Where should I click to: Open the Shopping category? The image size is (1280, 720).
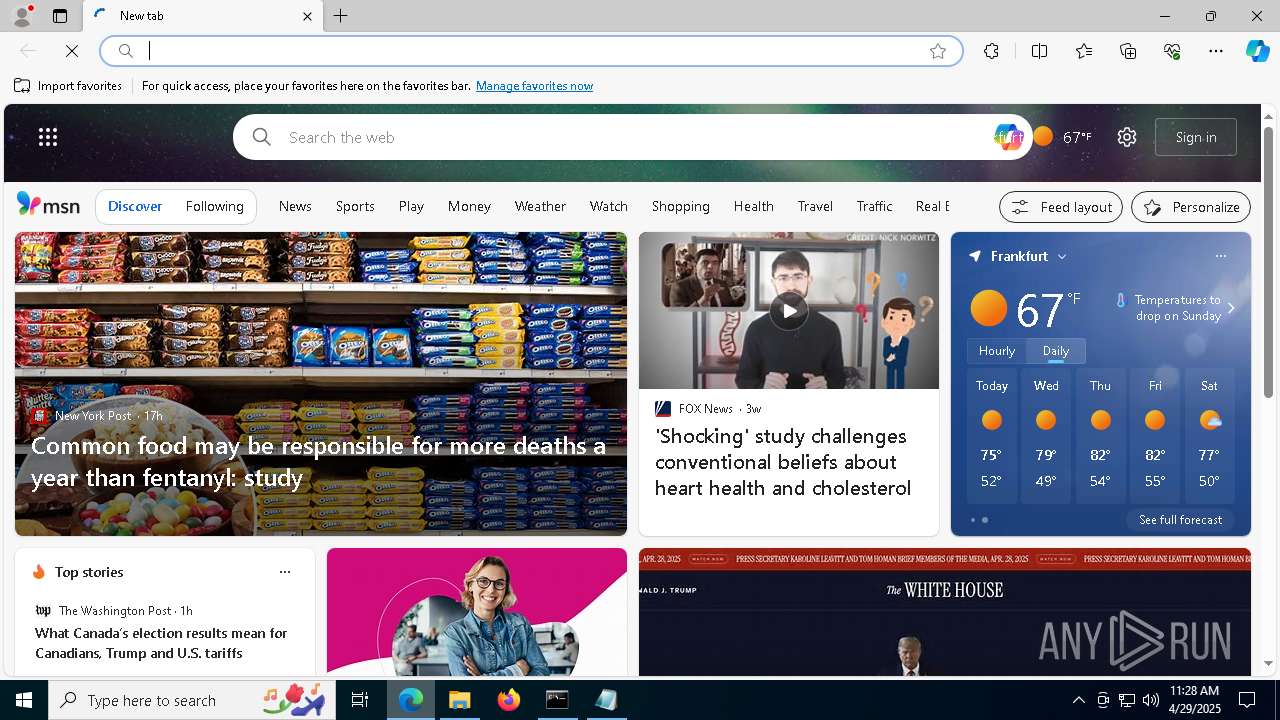[681, 206]
